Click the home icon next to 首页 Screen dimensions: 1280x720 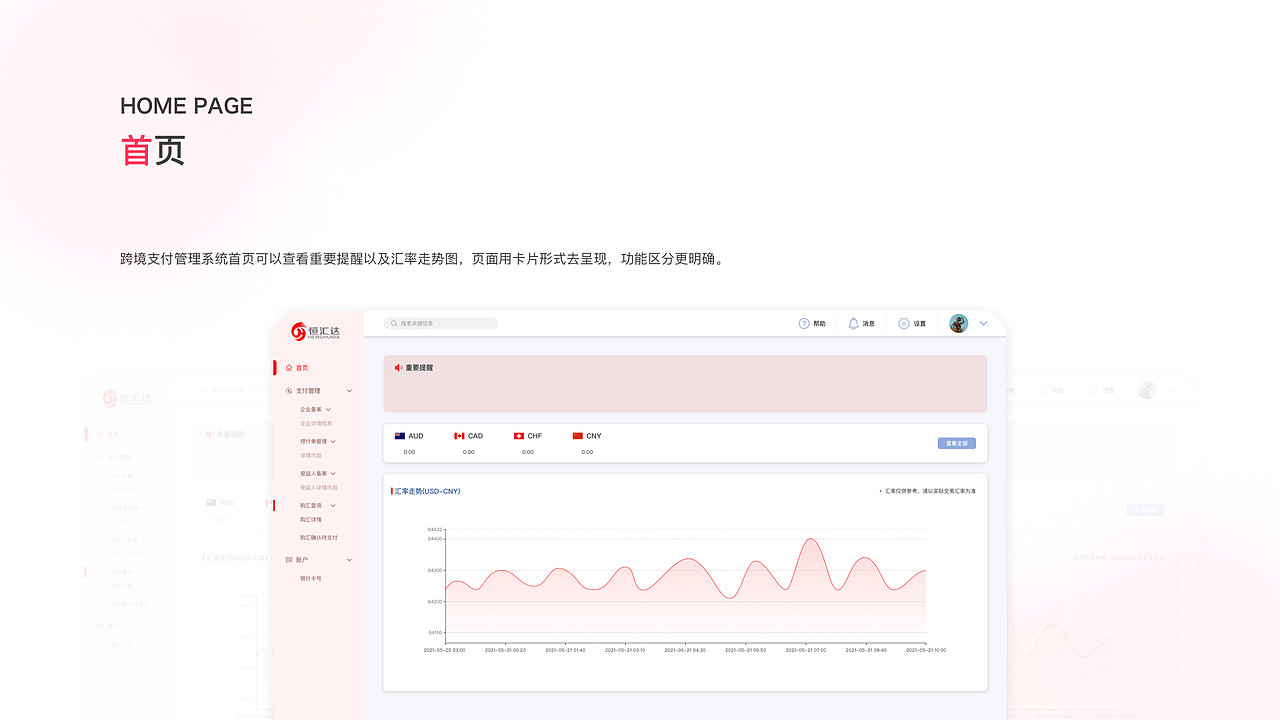[x=289, y=368]
